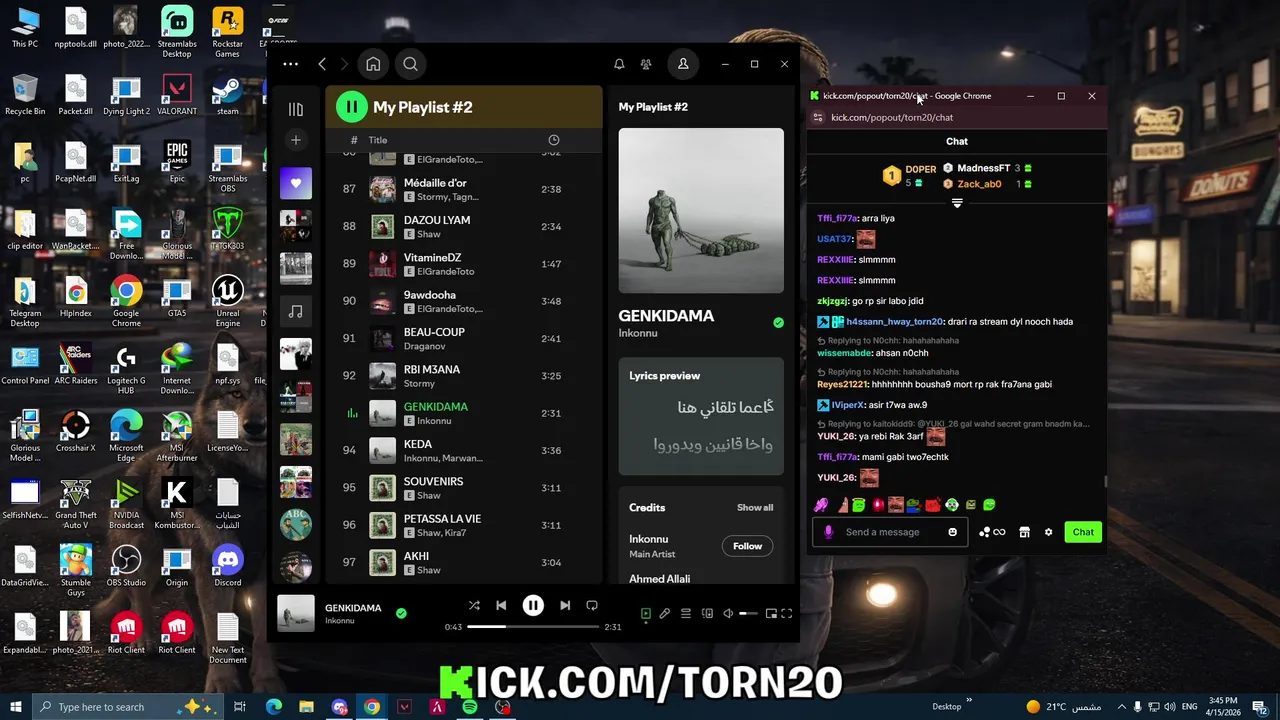The height and width of the screenshot is (720, 1280).
Task: Seek within the GENKIDAMA song progress bar
Action: (533, 627)
